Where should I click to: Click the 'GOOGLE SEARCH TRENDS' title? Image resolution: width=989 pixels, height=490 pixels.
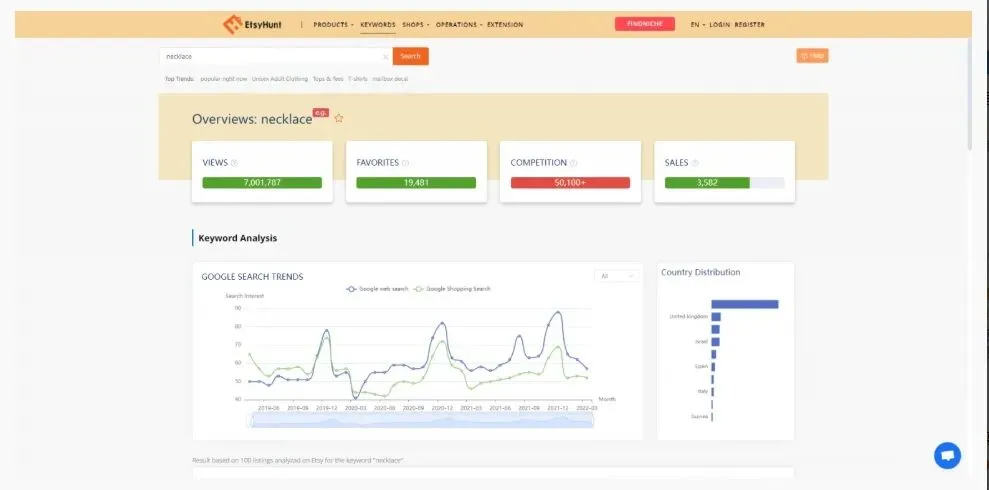tap(252, 277)
